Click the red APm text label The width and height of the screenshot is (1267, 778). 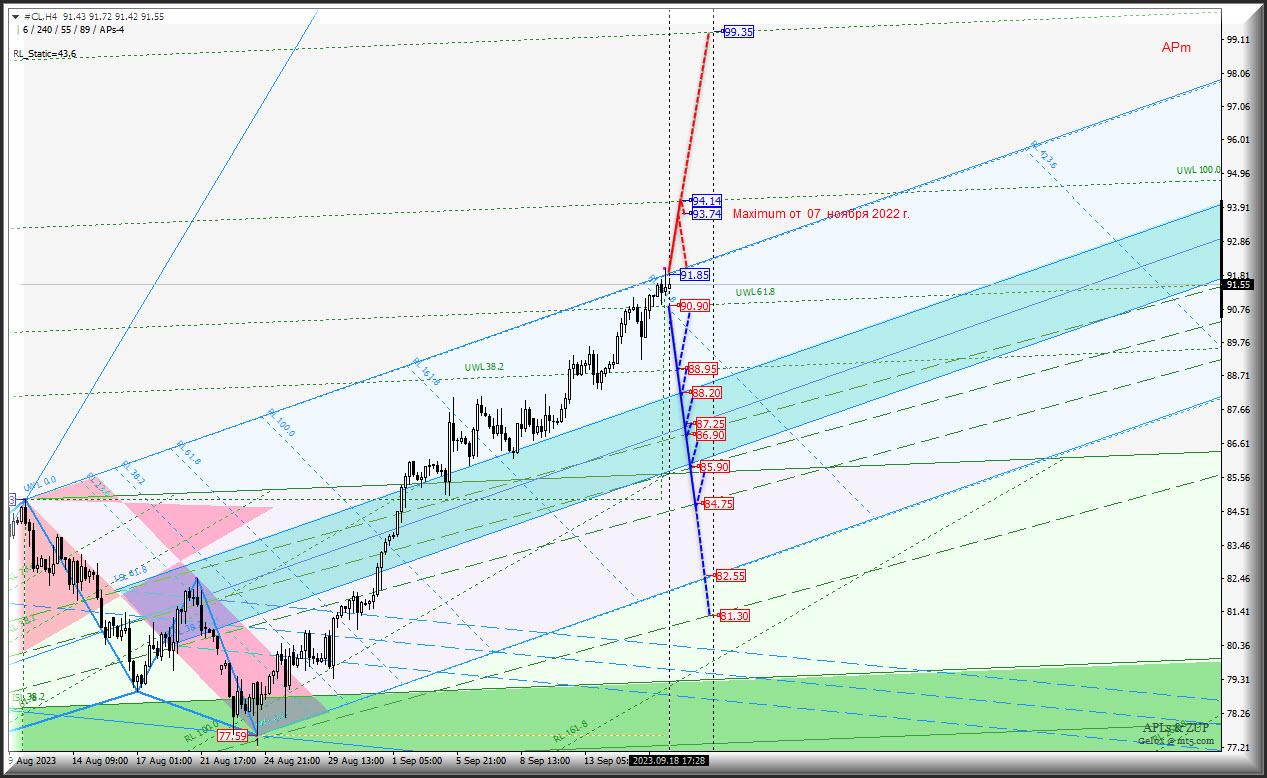pos(1175,48)
